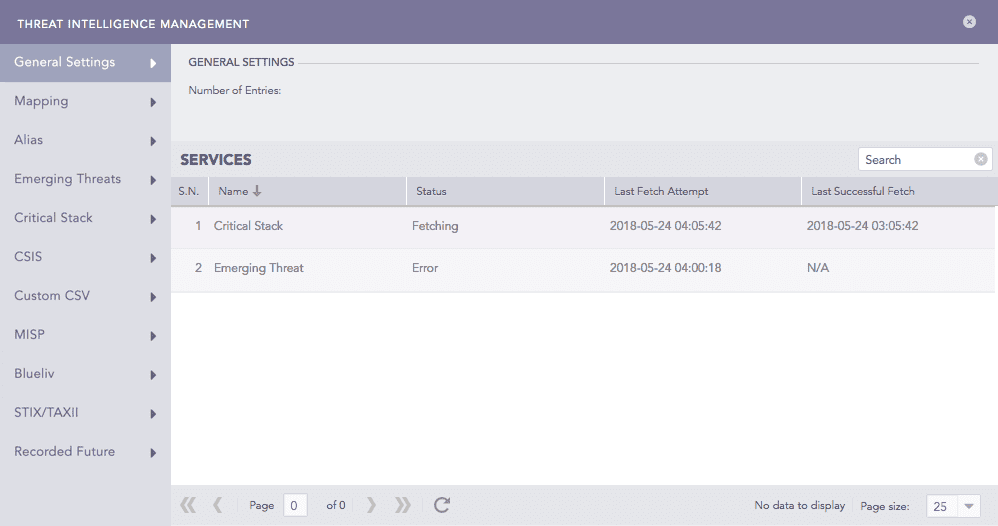Click the 2018-05-24 04:05:42 fetch attempt cell
The width and height of the screenshot is (998, 526).
(x=665, y=226)
